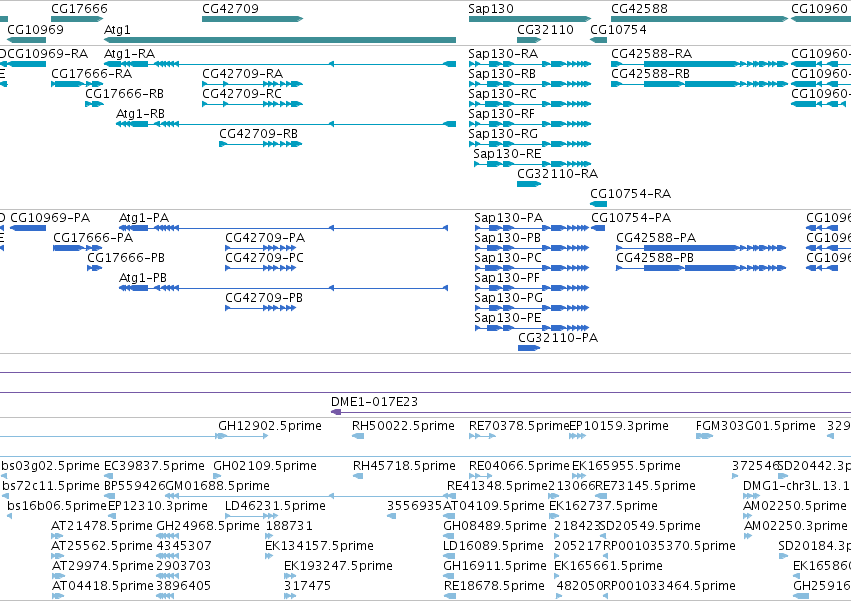
Task: Click EST RE70378.5prime
Action: click(519, 426)
